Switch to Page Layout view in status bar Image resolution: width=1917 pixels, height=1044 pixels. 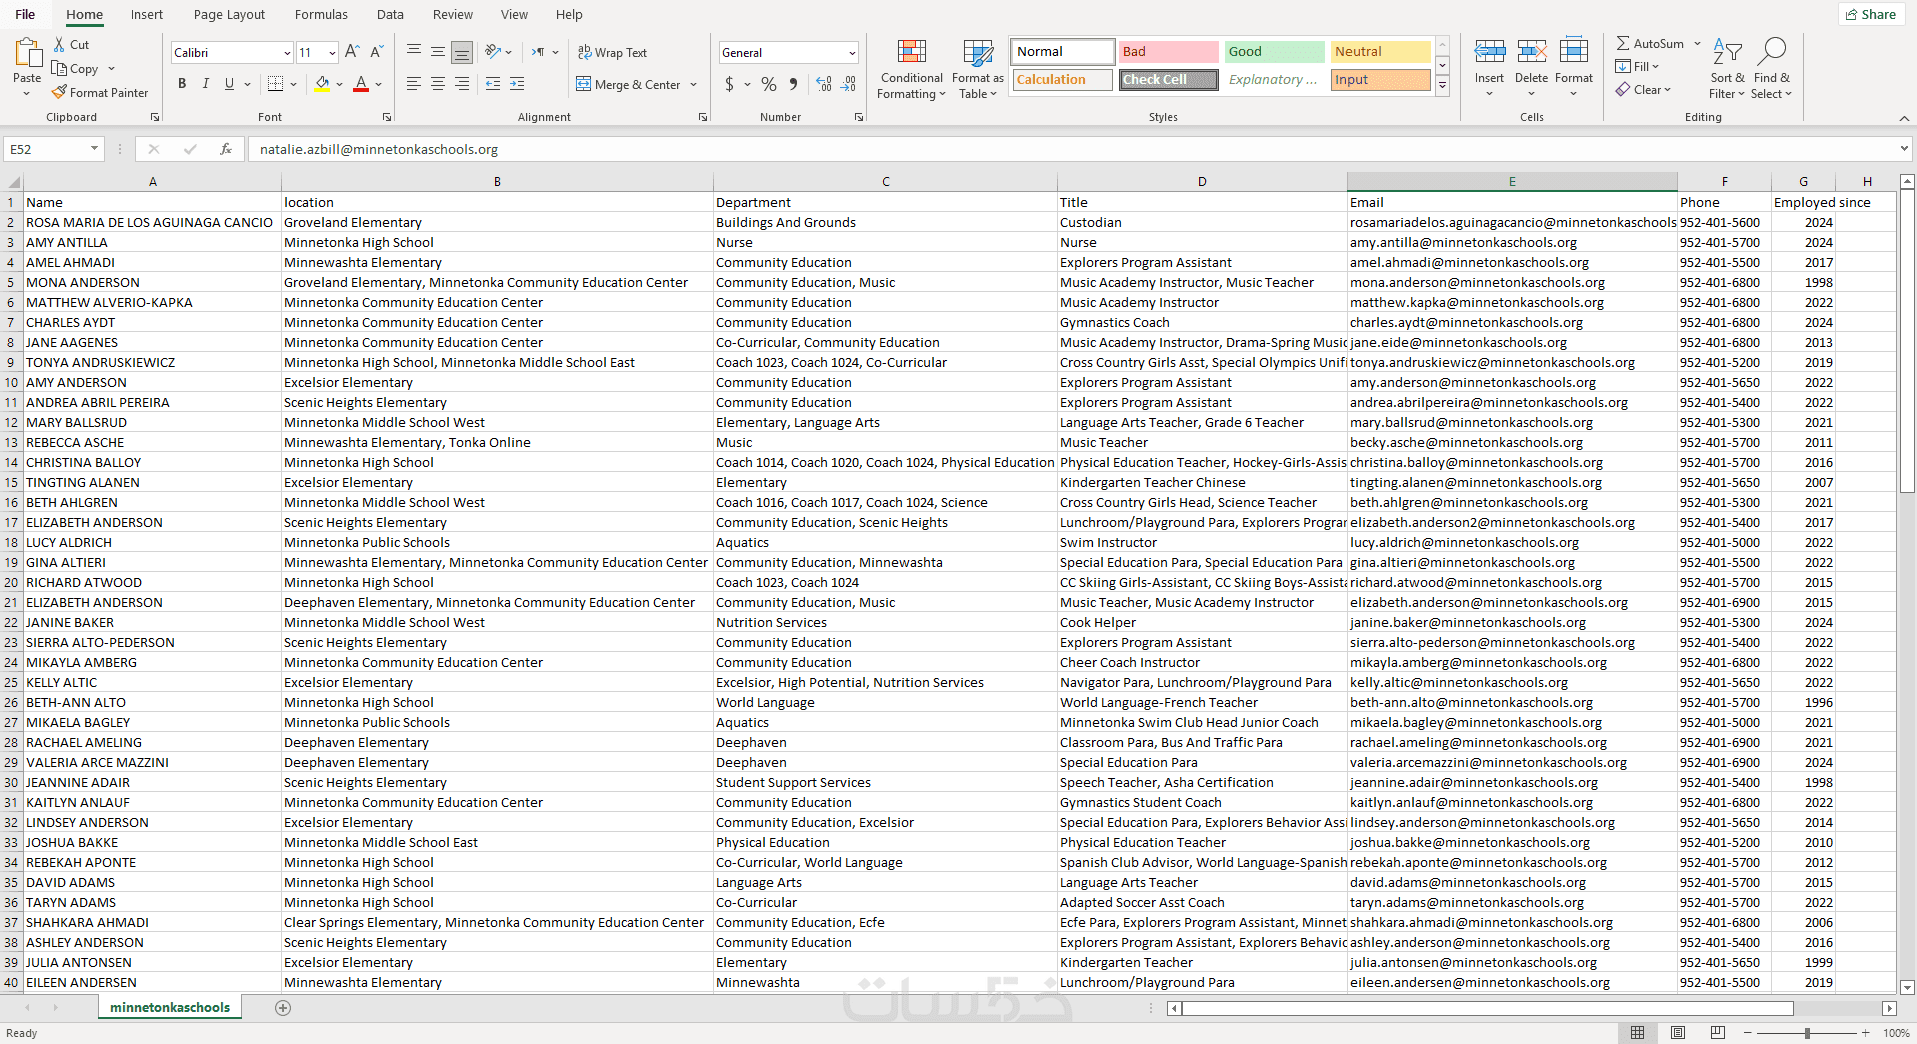[x=1678, y=1033]
